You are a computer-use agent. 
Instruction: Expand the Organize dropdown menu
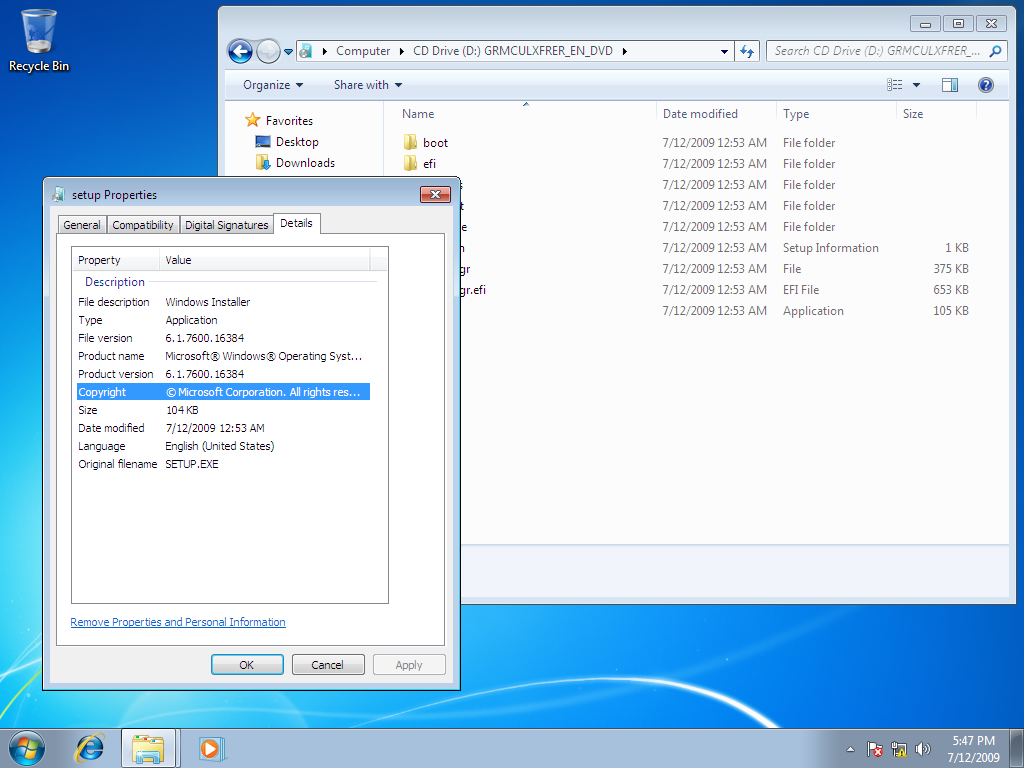pyautogui.click(x=273, y=85)
